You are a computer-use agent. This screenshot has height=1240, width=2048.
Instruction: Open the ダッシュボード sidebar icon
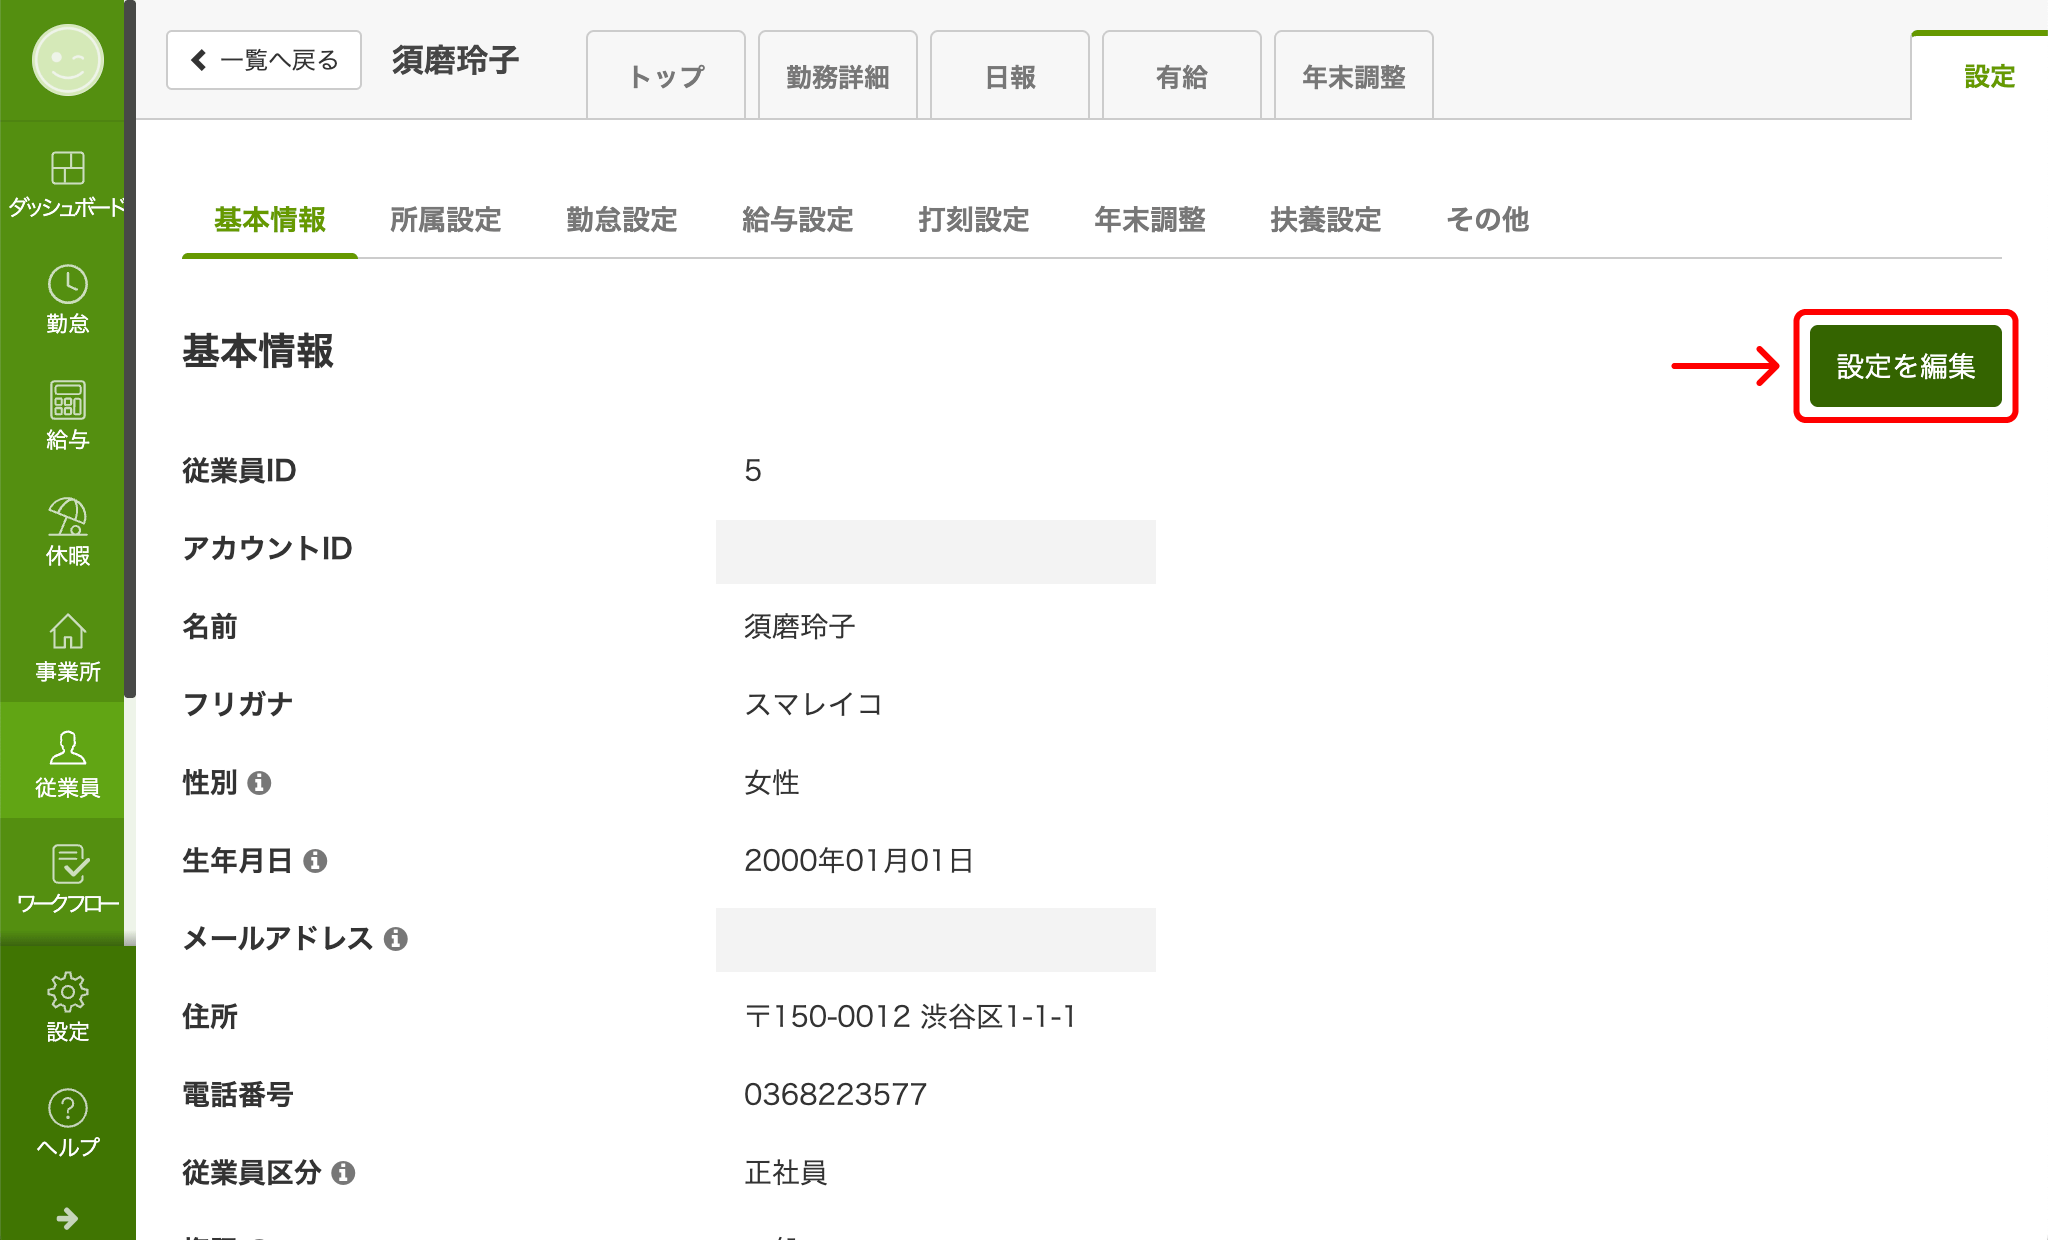pos(66,172)
